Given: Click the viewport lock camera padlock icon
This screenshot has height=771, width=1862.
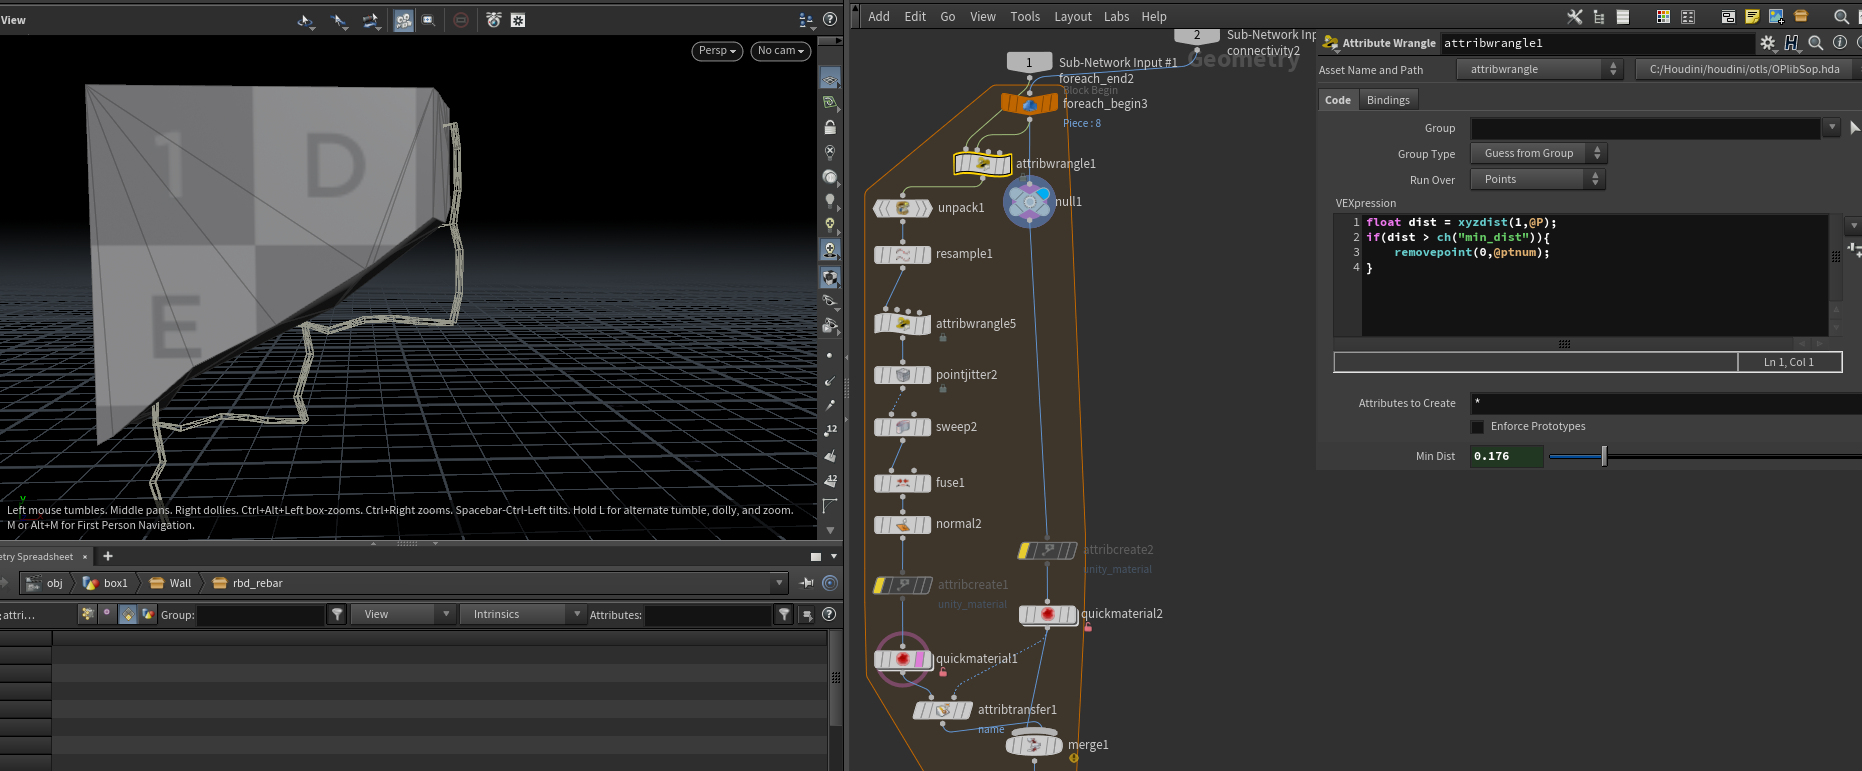Looking at the screenshot, I should [x=830, y=127].
